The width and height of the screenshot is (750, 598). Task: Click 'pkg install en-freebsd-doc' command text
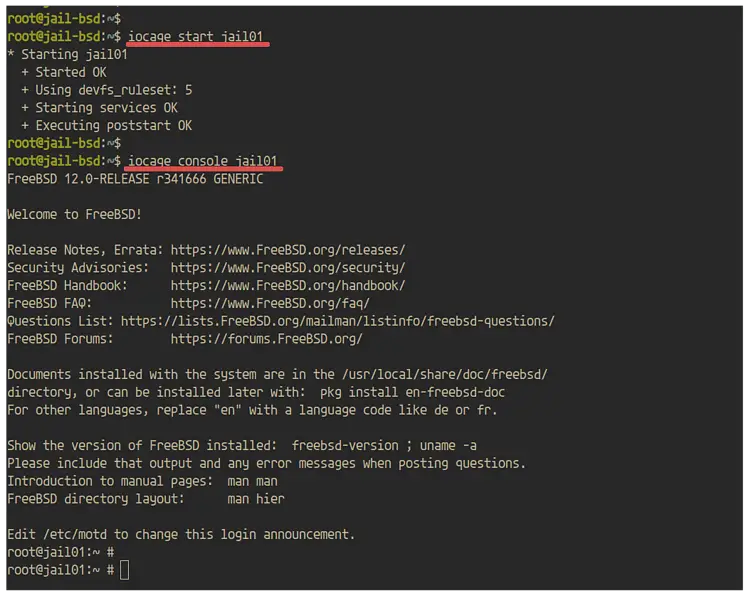tap(412, 392)
